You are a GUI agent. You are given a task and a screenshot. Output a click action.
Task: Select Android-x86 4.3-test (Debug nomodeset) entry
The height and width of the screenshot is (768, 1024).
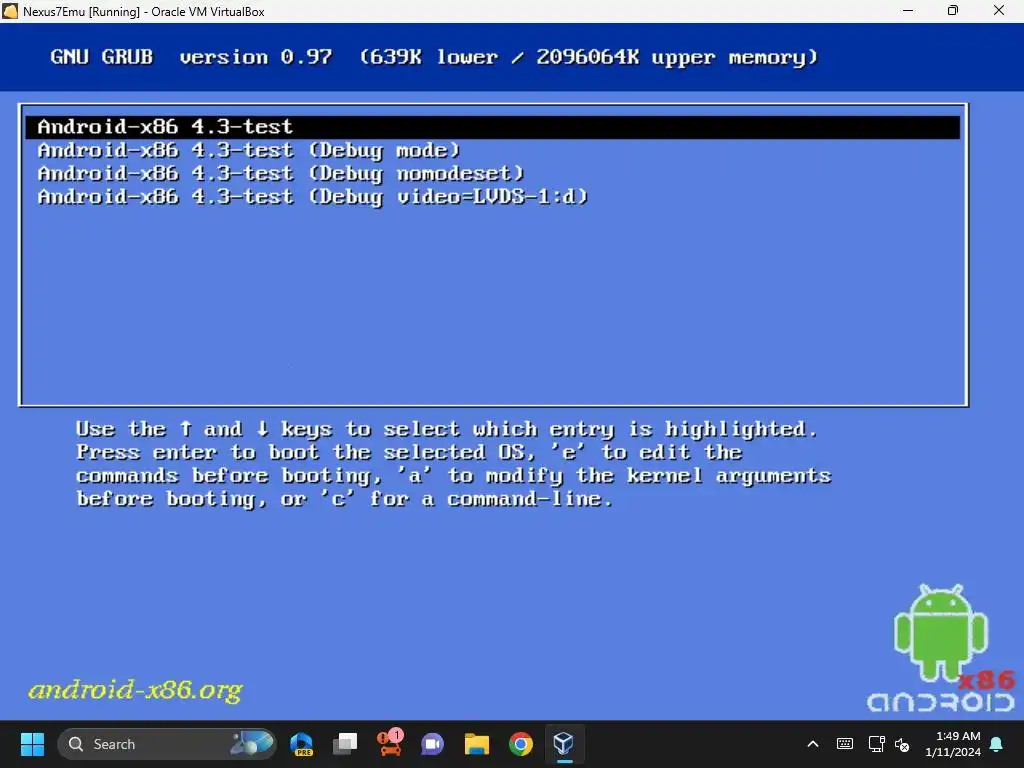(281, 174)
